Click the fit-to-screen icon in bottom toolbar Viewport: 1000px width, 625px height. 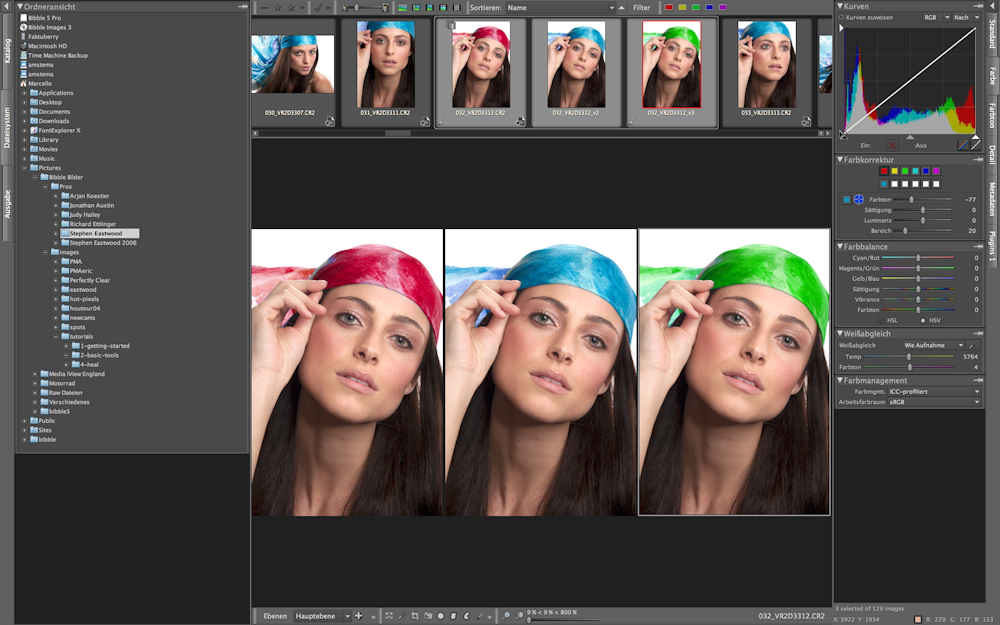(x=388, y=616)
